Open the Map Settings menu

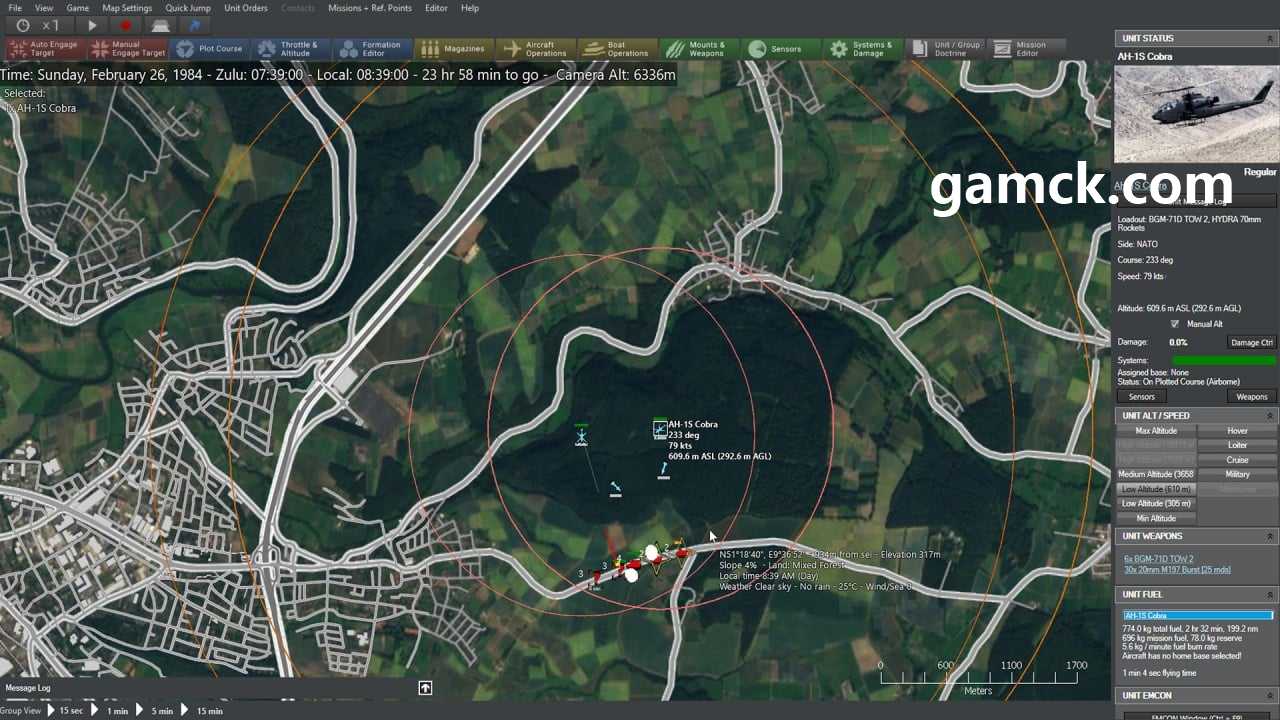pyautogui.click(x=127, y=8)
